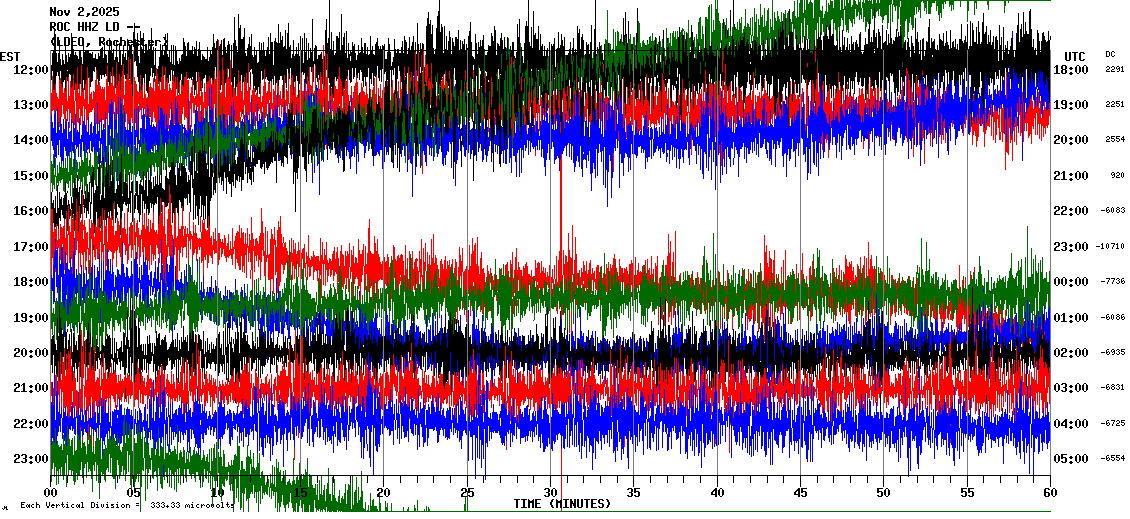Click the DC offset value 2554
Viewport: 1130px width, 519px height.
[1114, 140]
